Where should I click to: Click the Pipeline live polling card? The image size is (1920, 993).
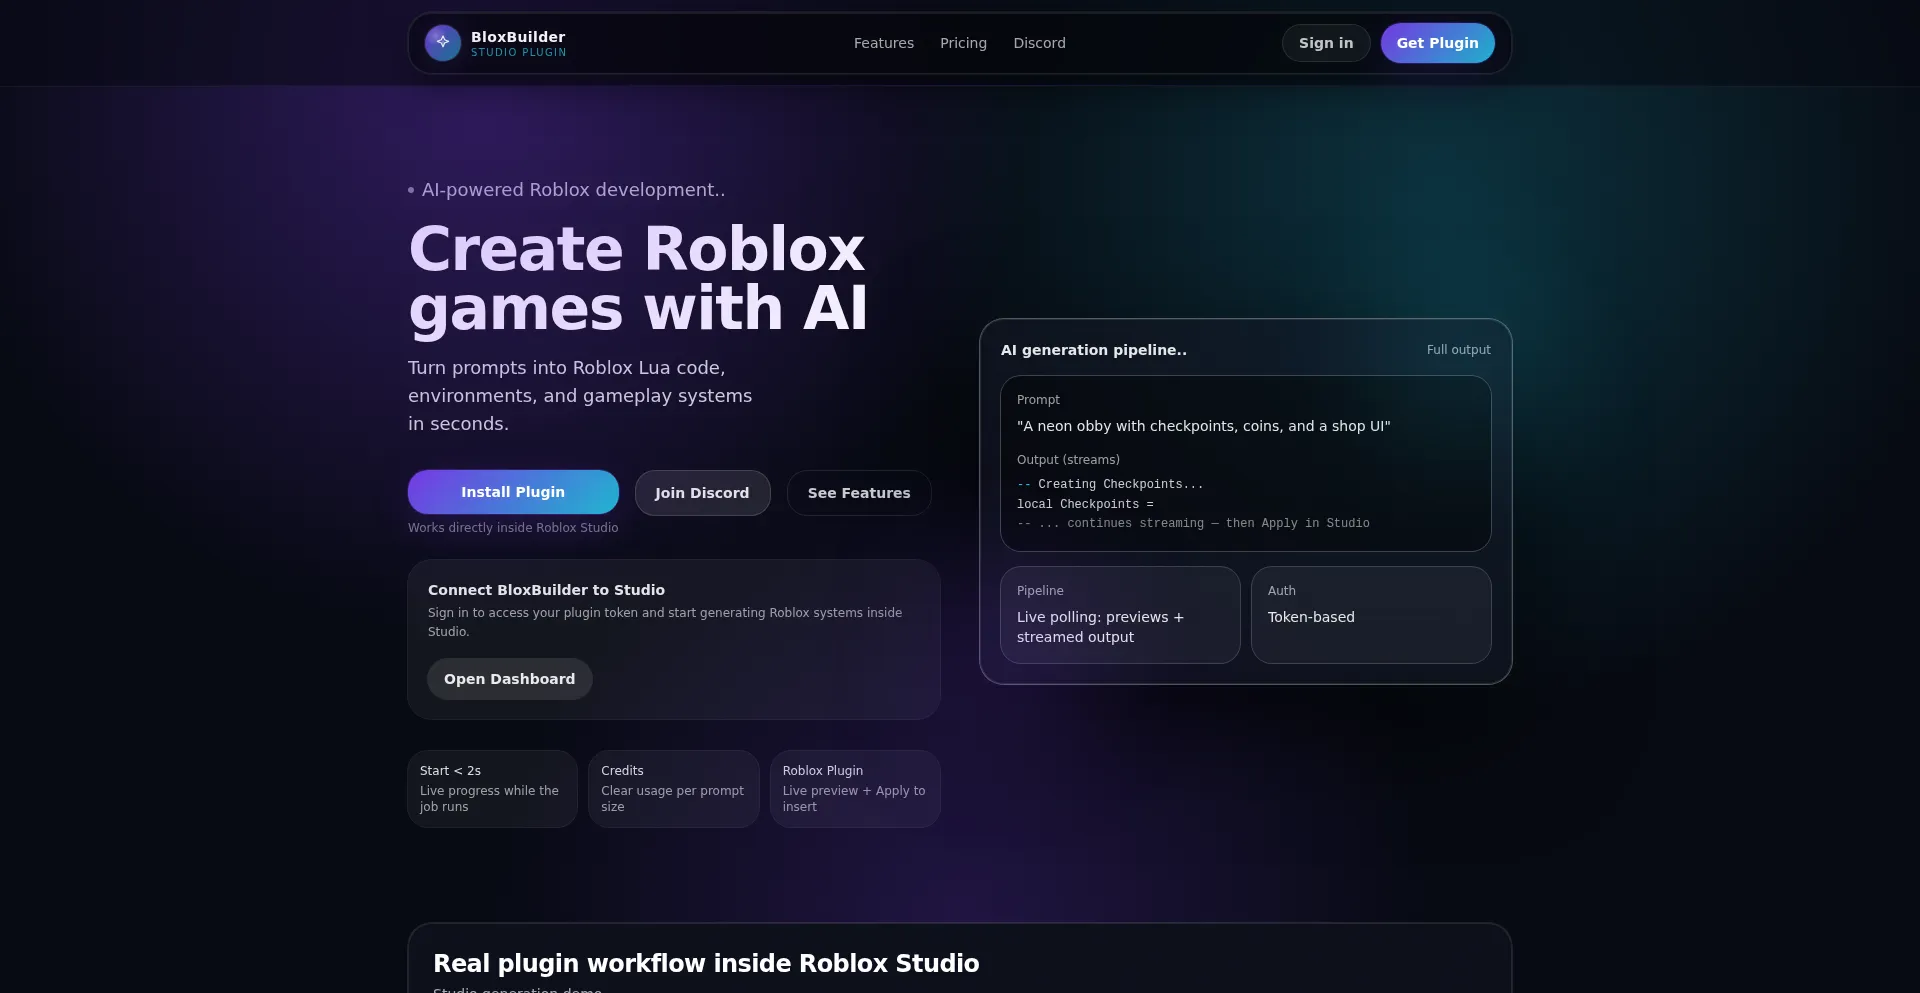[x=1120, y=615]
